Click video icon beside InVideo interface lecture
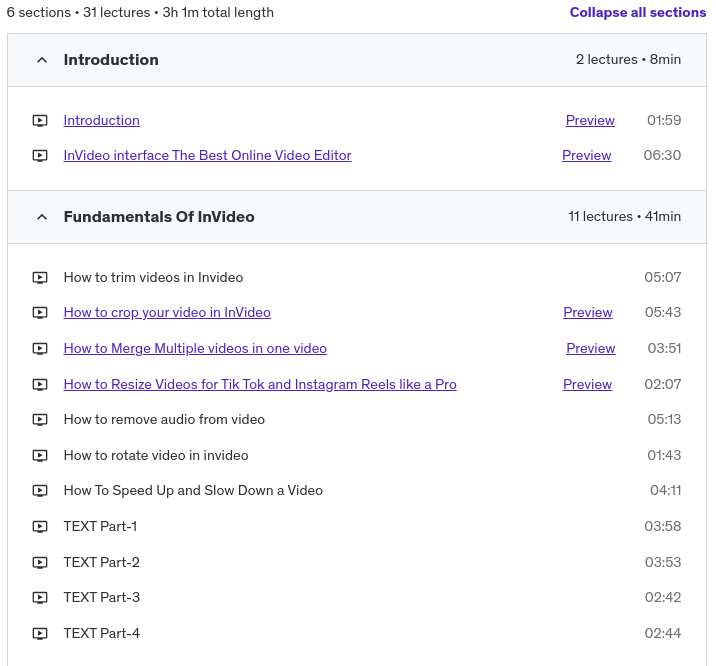 pos(40,156)
